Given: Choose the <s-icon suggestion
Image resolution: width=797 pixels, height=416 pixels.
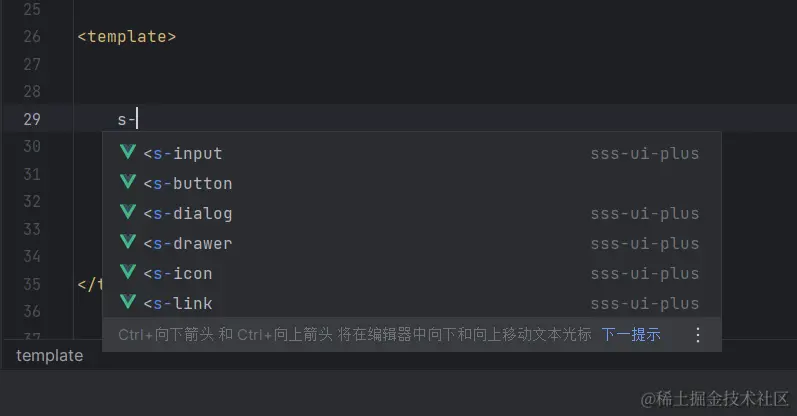Looking at the screenshot, I should (412, 273).
